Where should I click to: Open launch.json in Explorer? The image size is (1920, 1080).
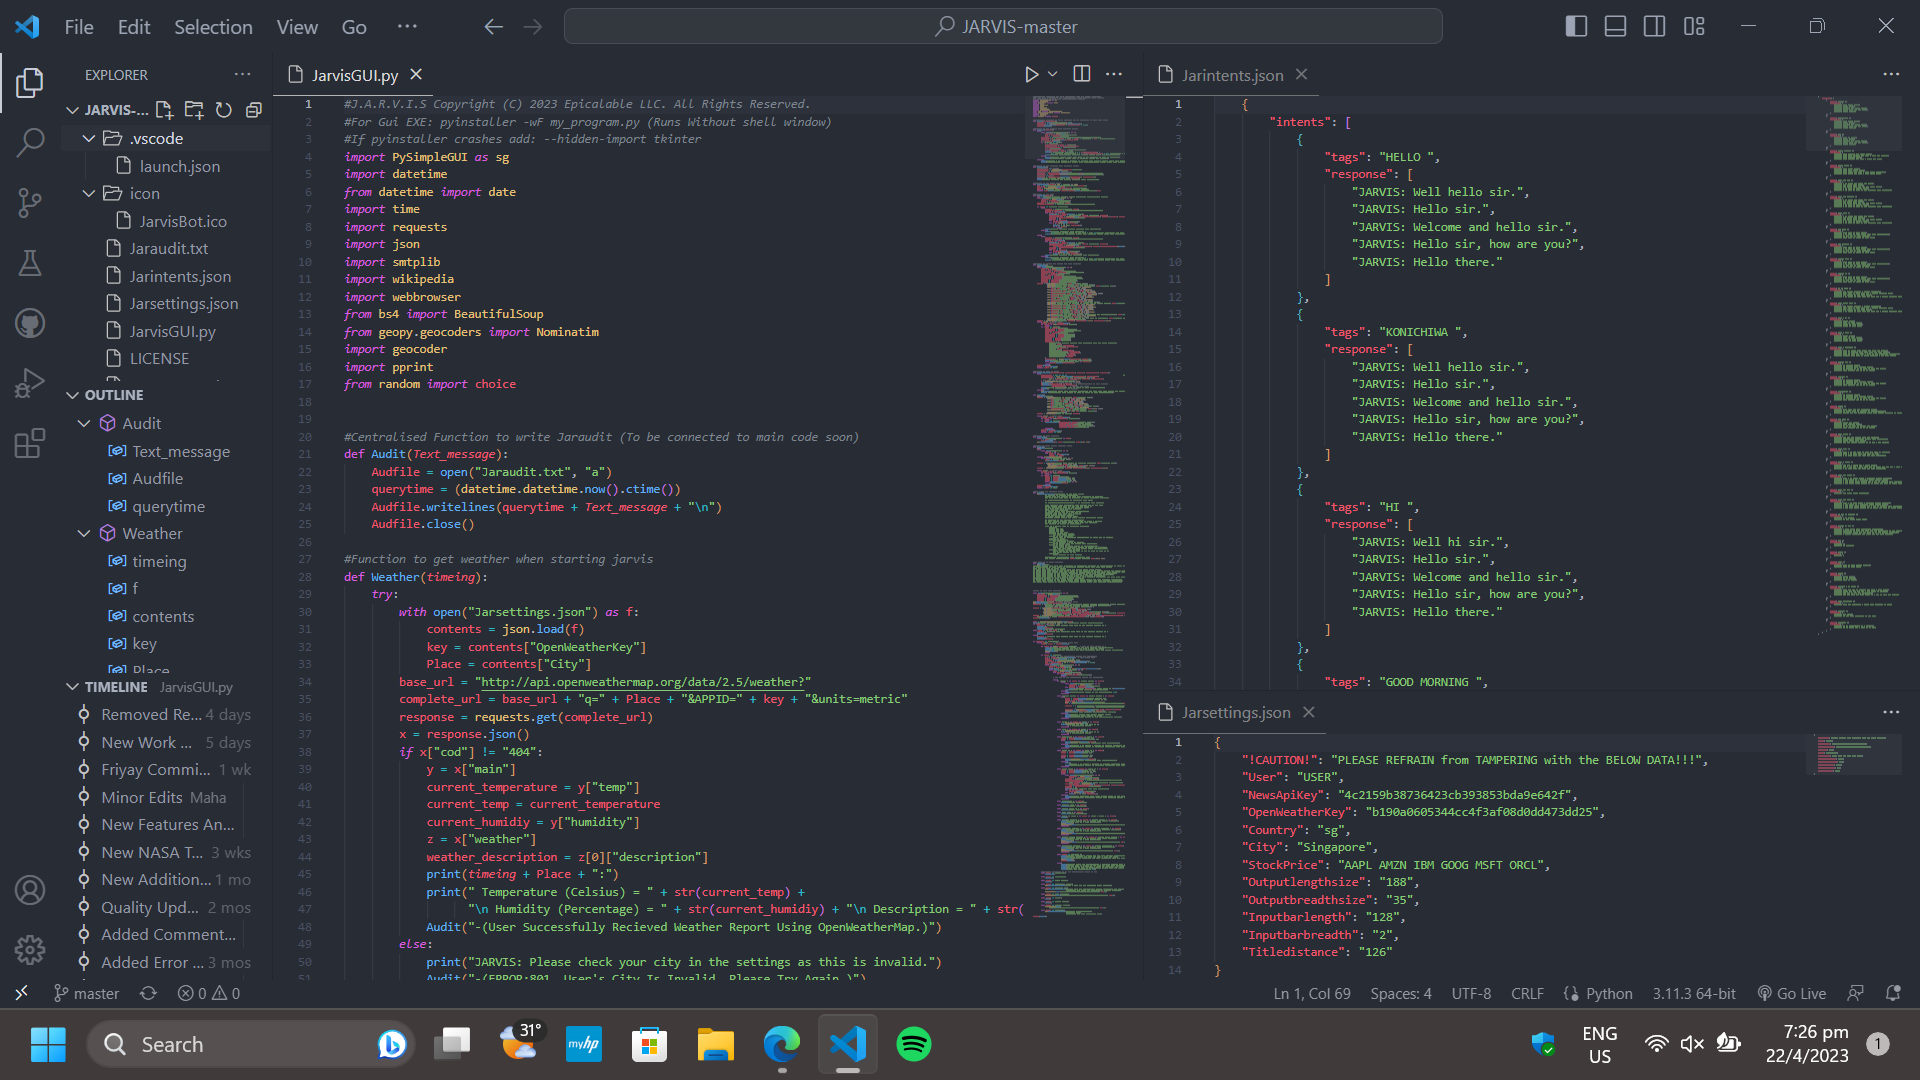point(180,166)
